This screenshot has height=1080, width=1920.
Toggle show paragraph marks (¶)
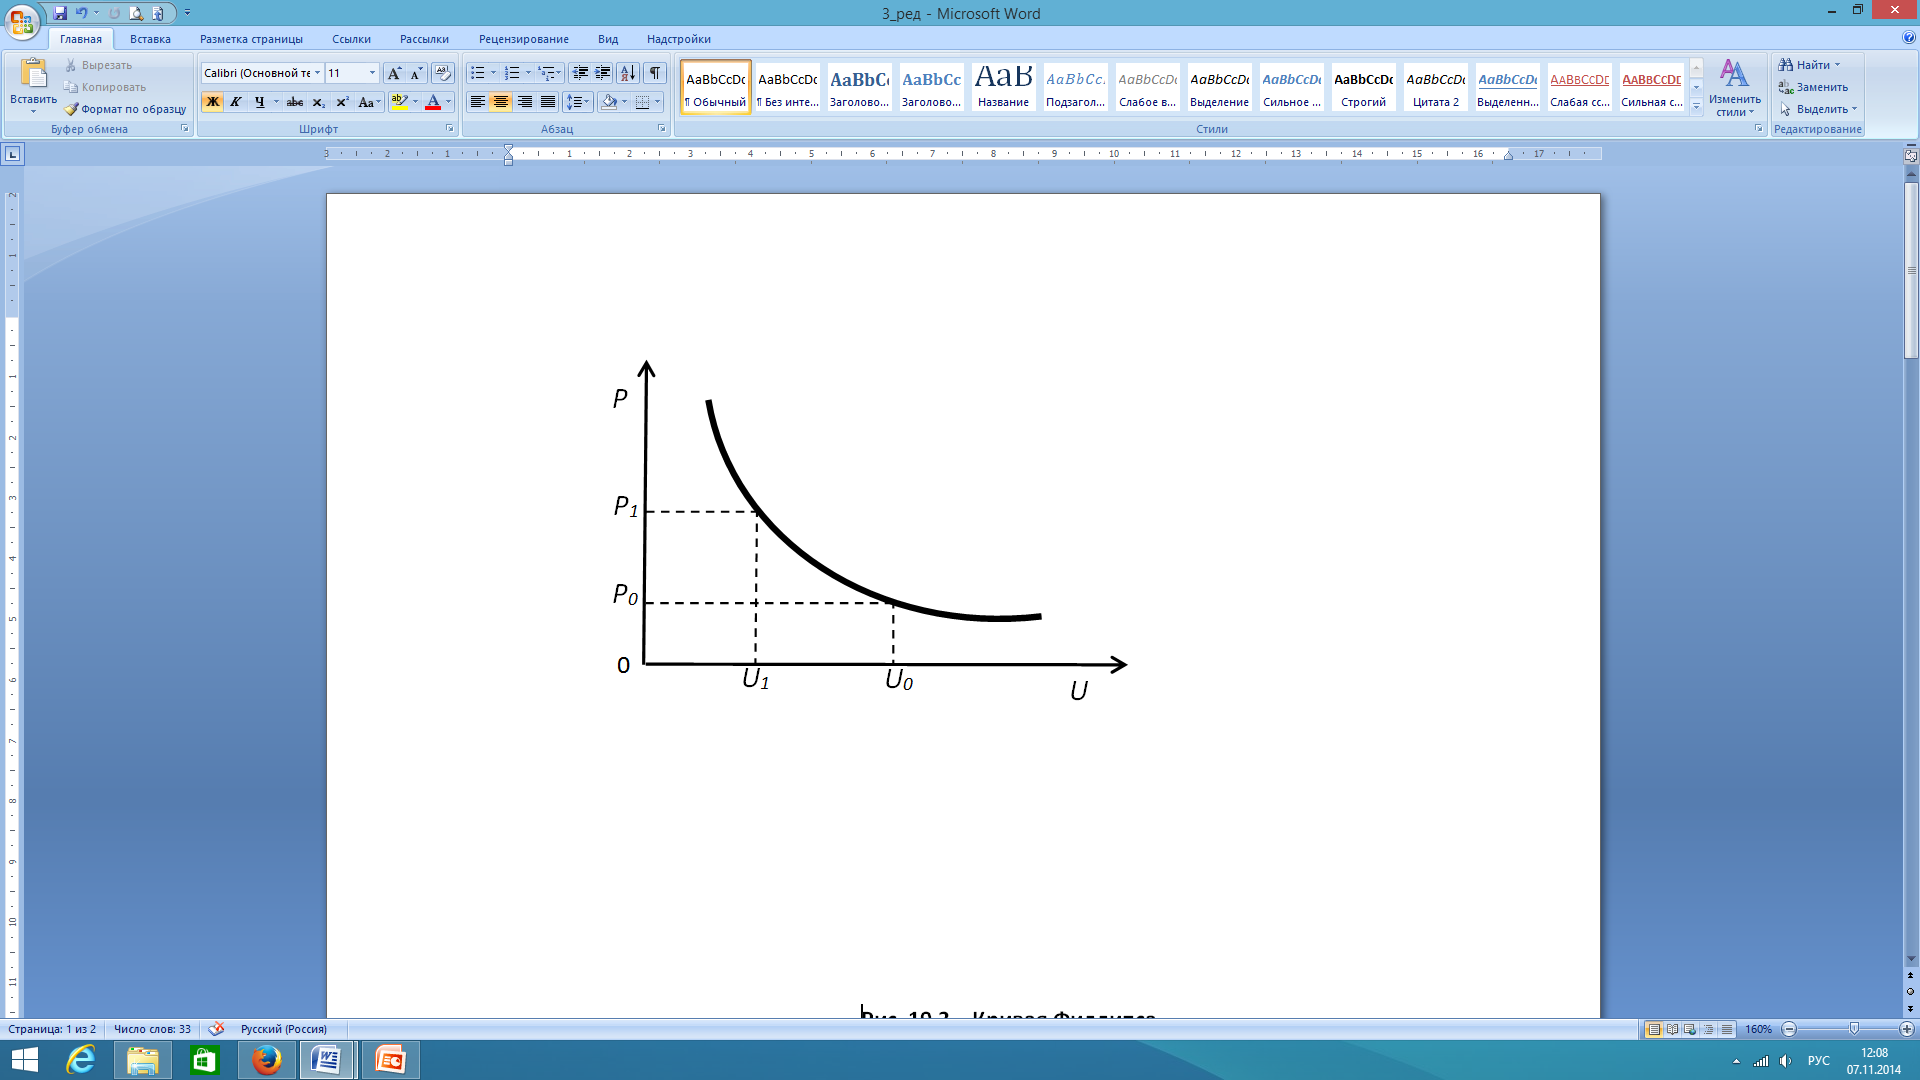click(x=655, y=73)
